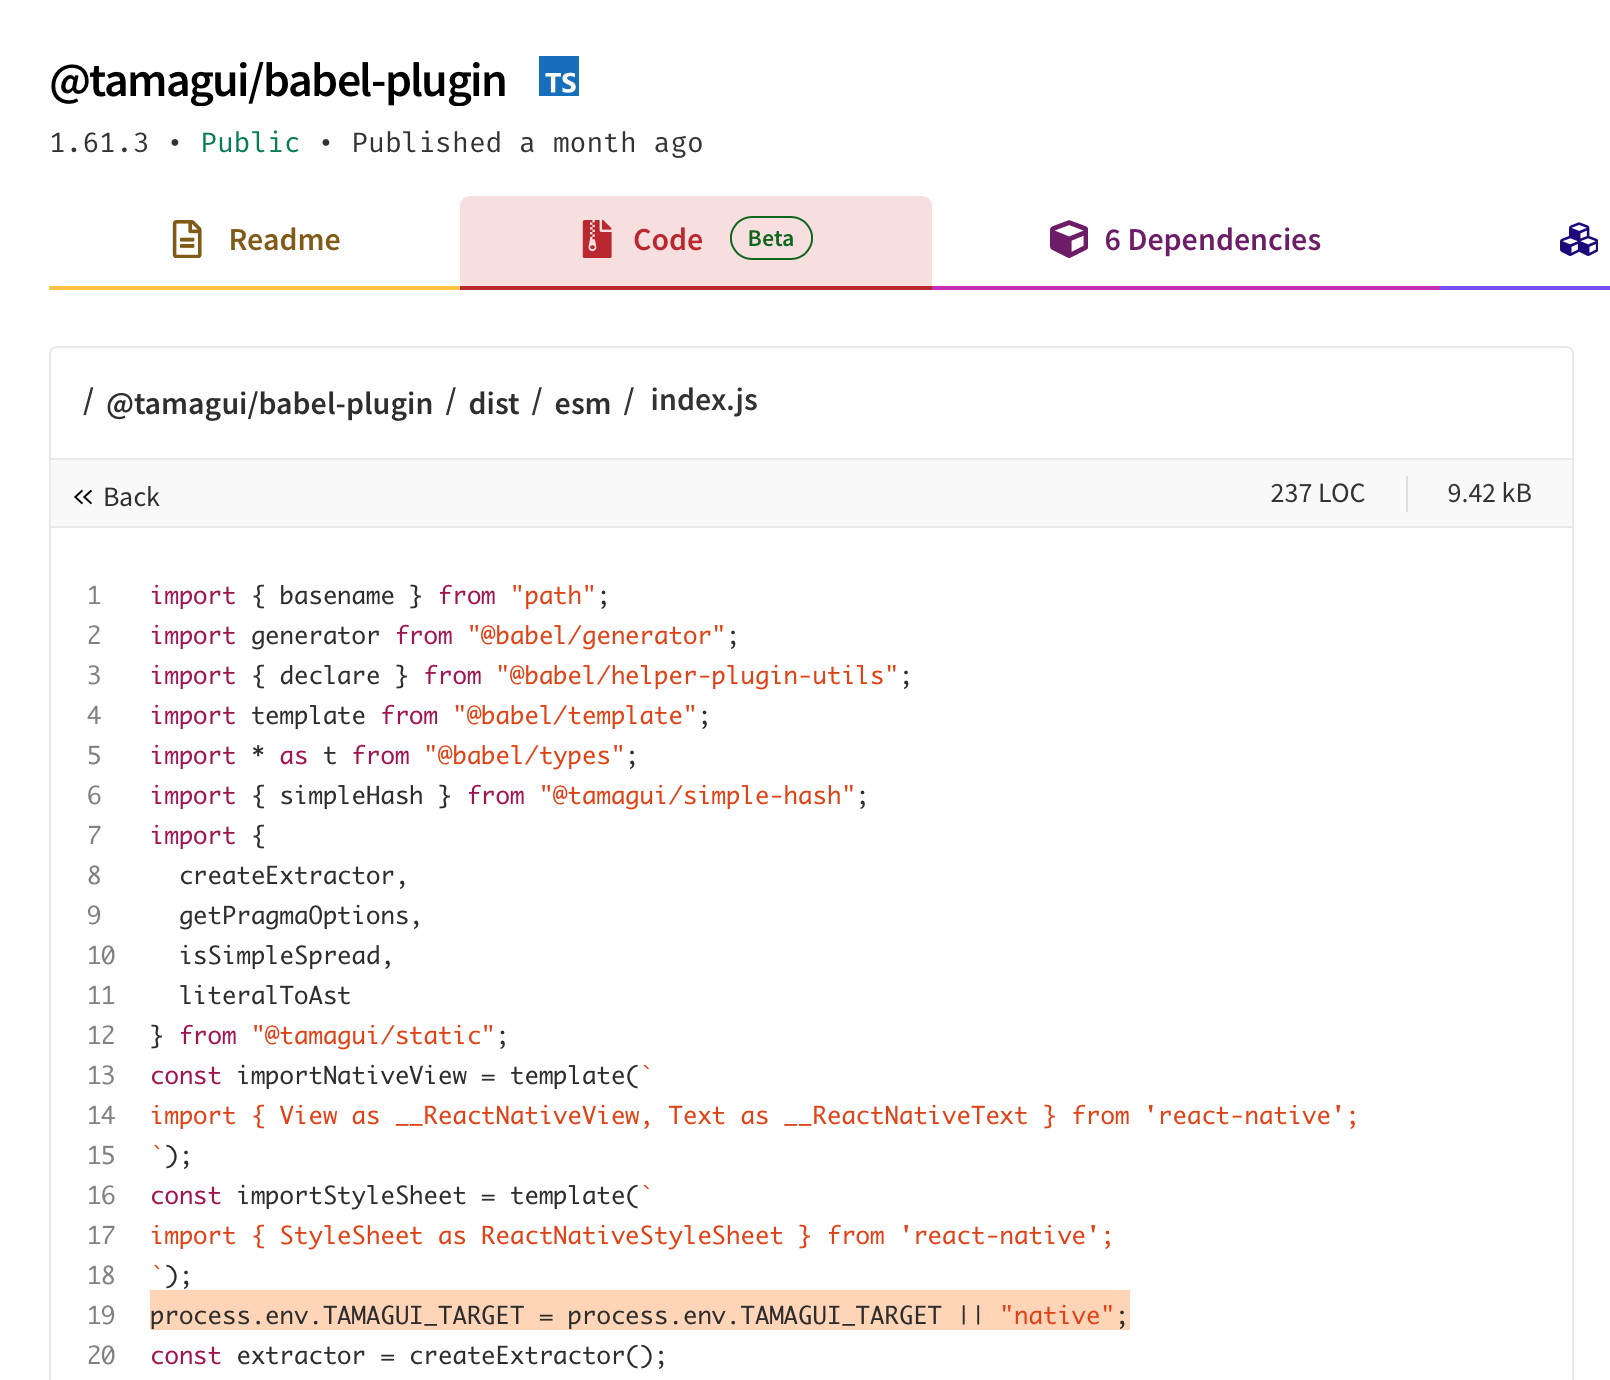This screenshot has height=1380, width=1610.
Task: Select the Code tab
Action: coord(667,240)
